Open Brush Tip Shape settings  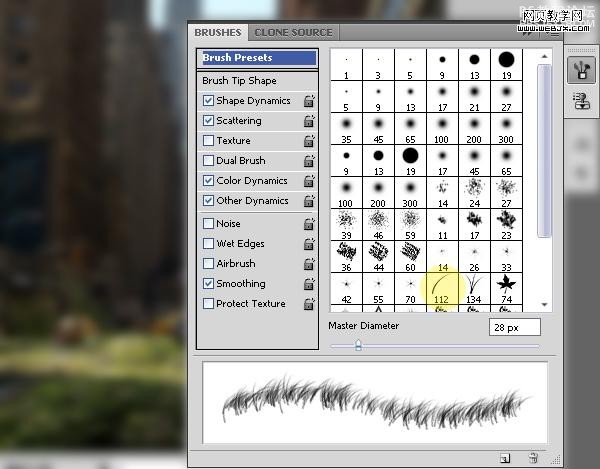pos(240,81)
